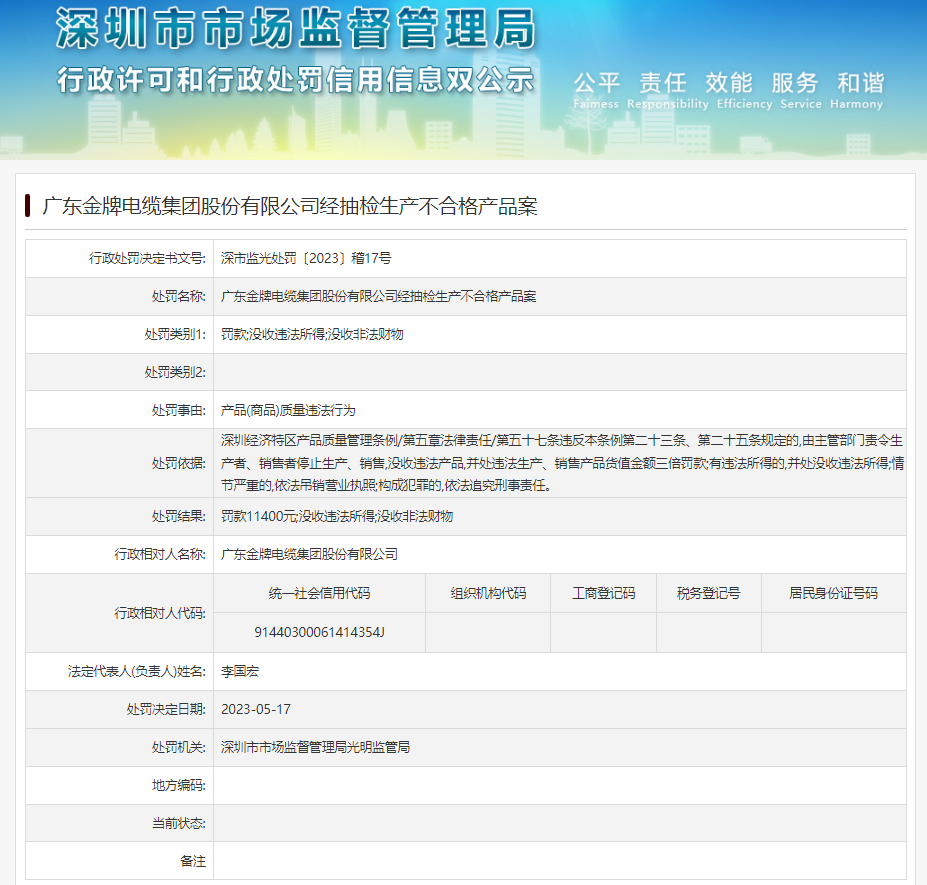Click the 行政相对人名称 label

[160, 555]
